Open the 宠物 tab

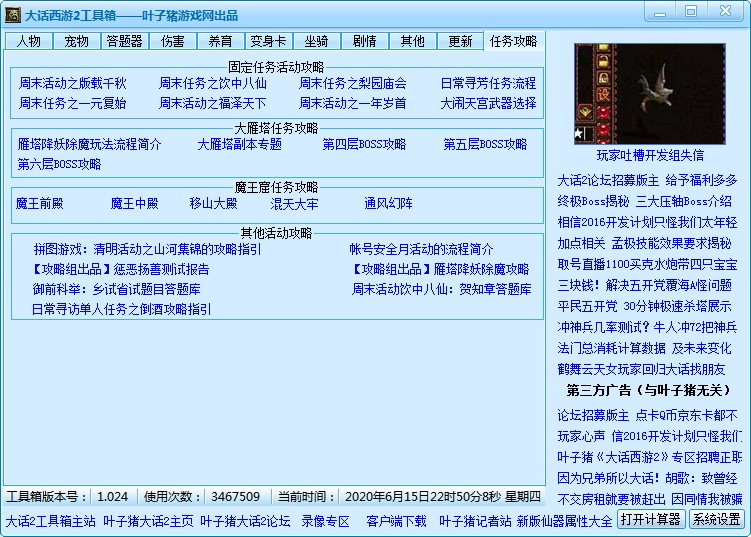pyautogui.click(x=77, y=41)
